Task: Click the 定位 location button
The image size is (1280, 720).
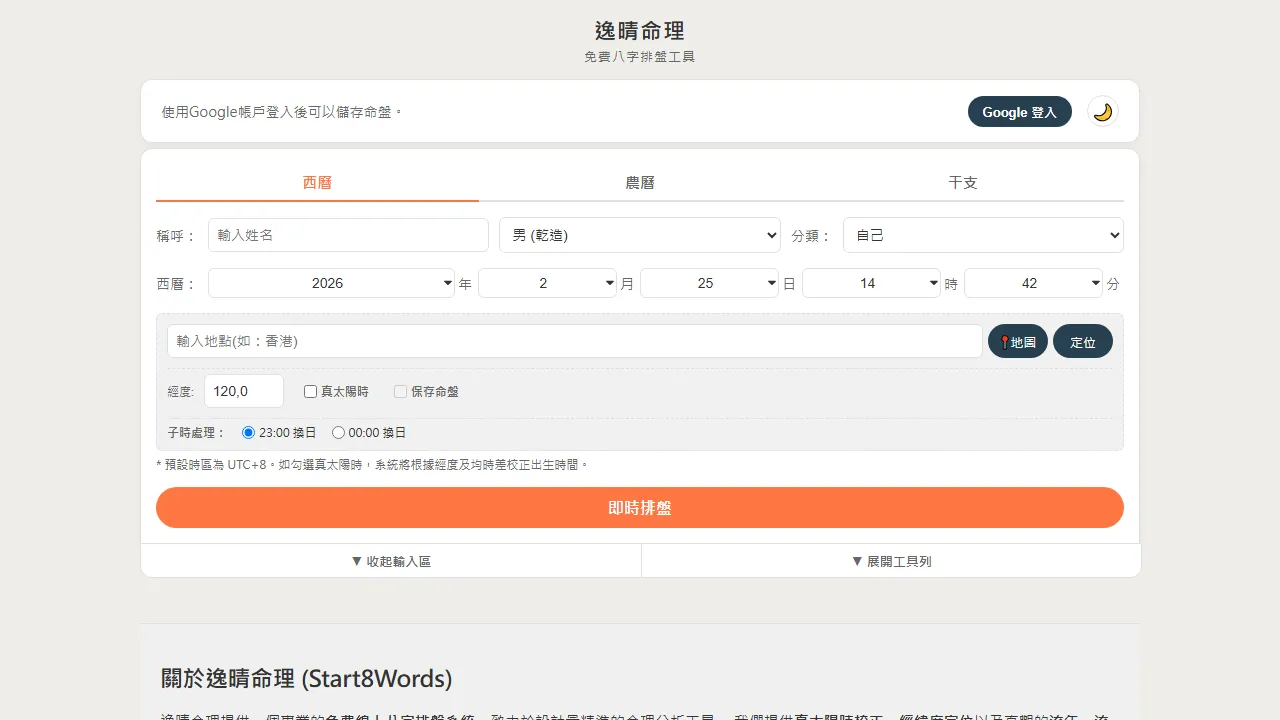Action: 1082,341
